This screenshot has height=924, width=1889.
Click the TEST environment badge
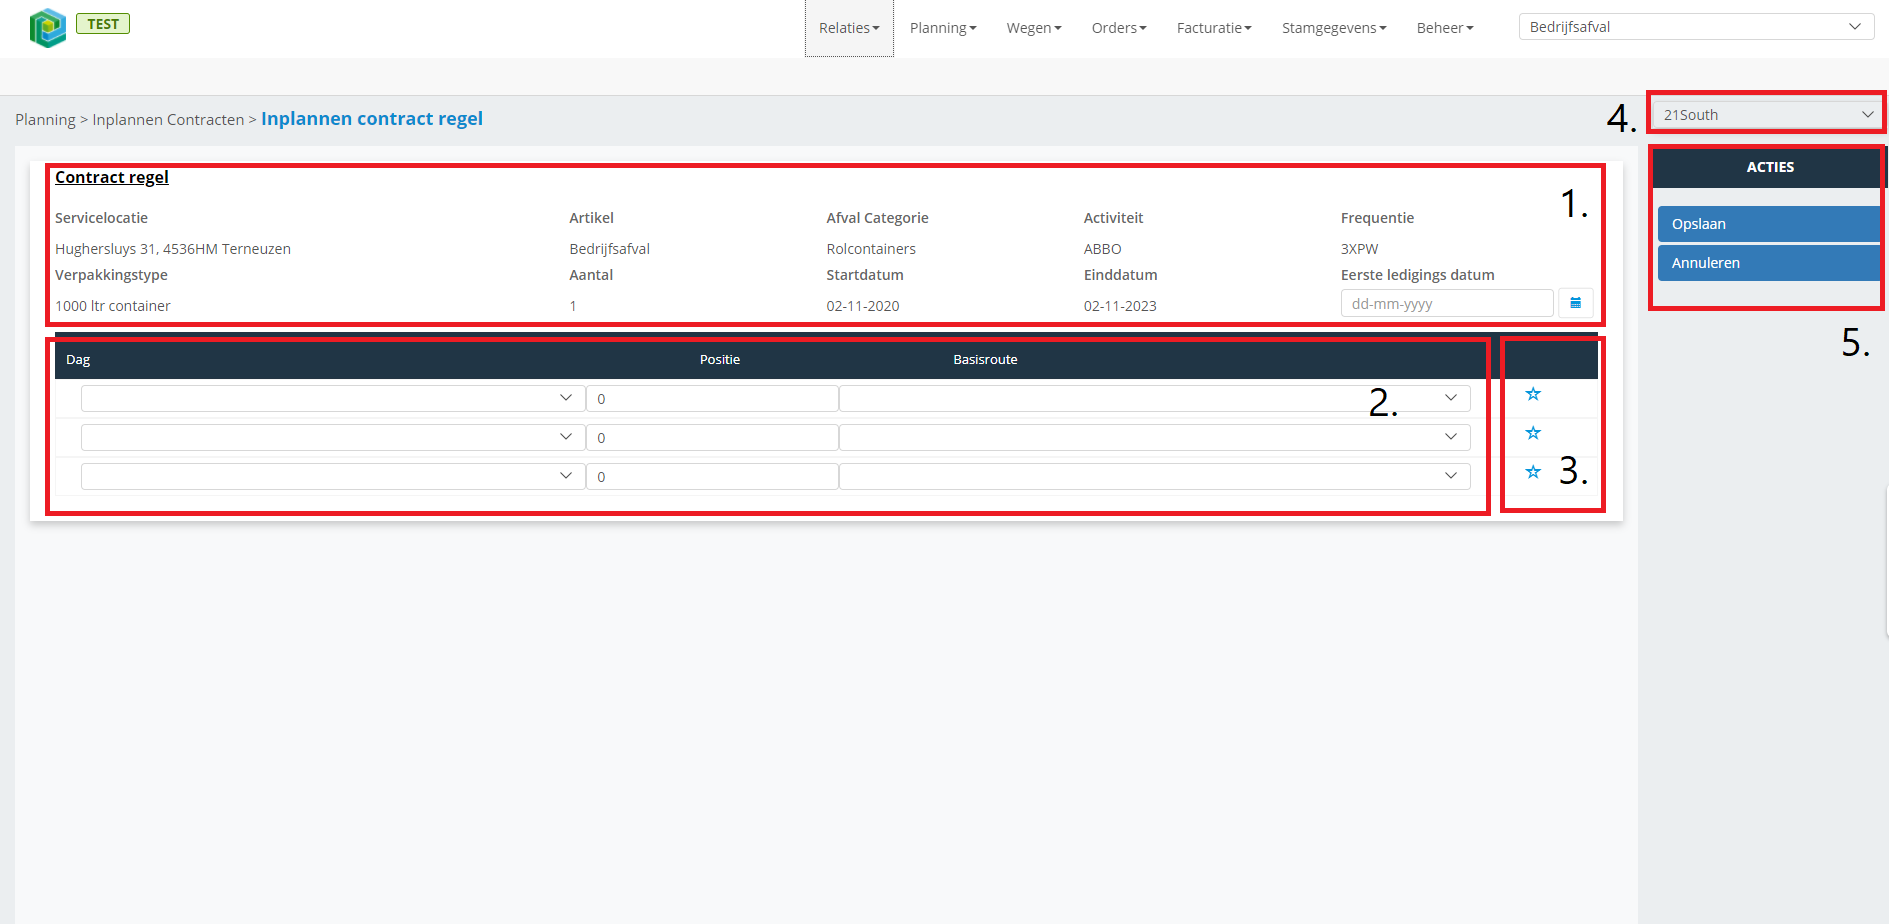pos(103,24)
